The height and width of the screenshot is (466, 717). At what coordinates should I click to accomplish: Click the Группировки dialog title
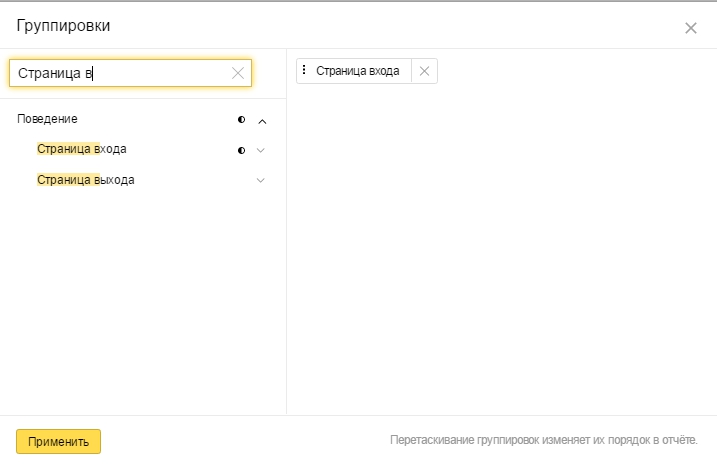pyautogui.click(x=63, y=26)
